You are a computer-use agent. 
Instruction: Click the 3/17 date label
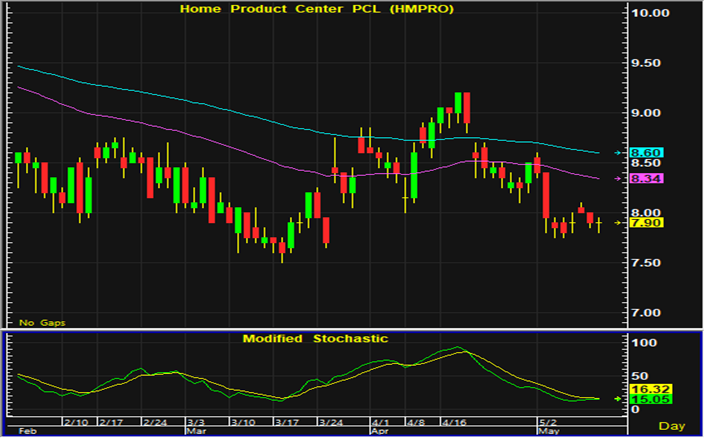287,422
